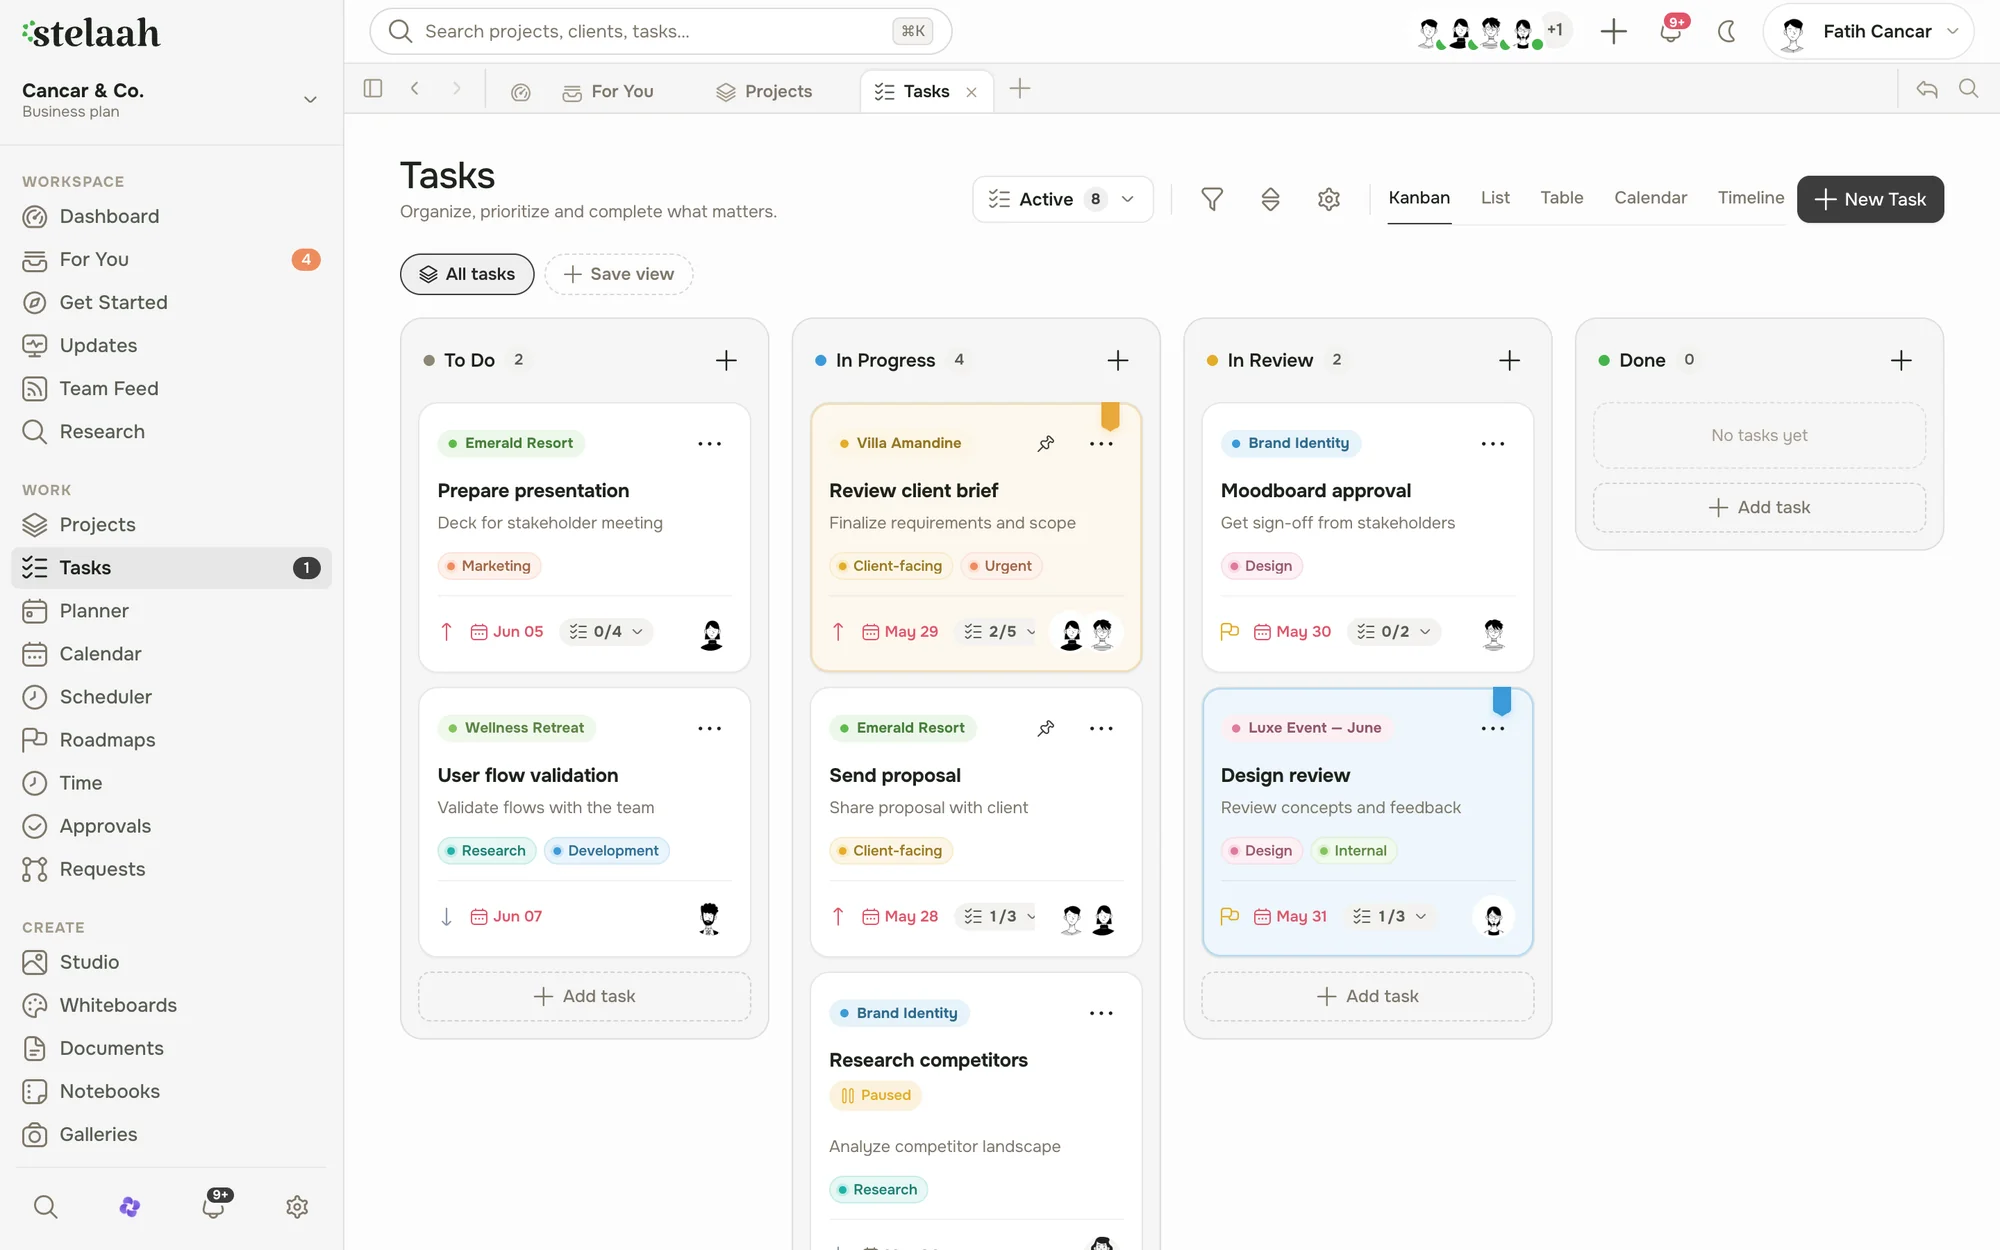Viewport: 2000px width, 1250px height.
Task: Open Fatih Cancar profile menu
Action: click(x=1868, y=32)
